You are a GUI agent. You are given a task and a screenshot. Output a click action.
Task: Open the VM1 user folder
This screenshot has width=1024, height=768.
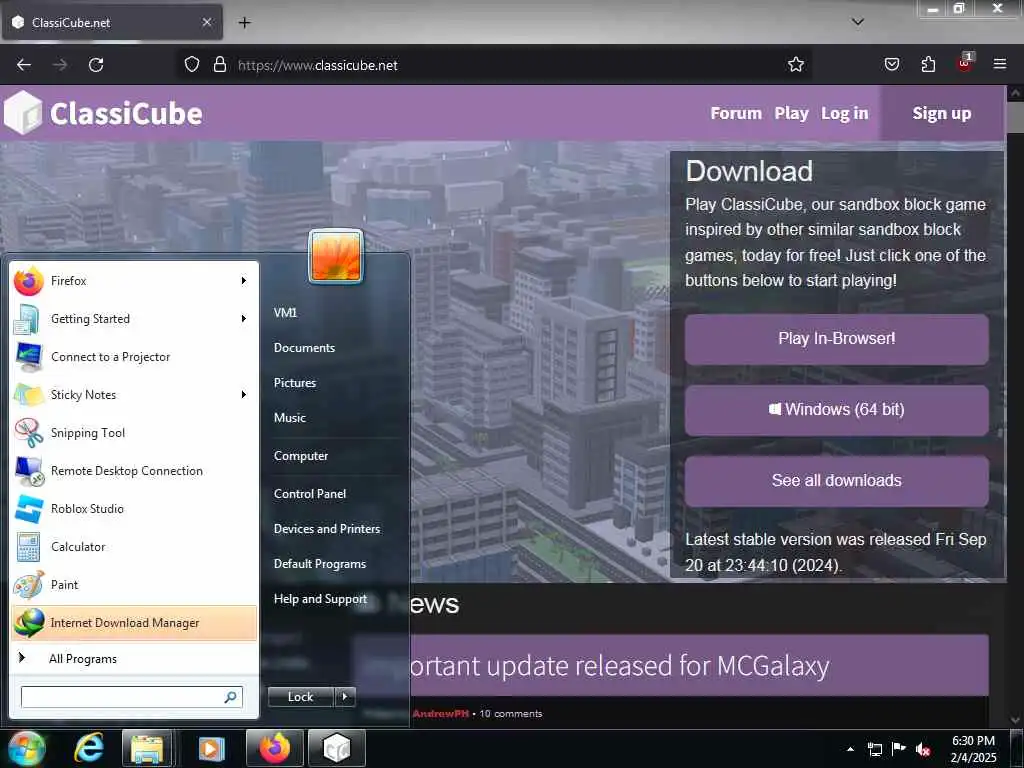click(285, 313)
